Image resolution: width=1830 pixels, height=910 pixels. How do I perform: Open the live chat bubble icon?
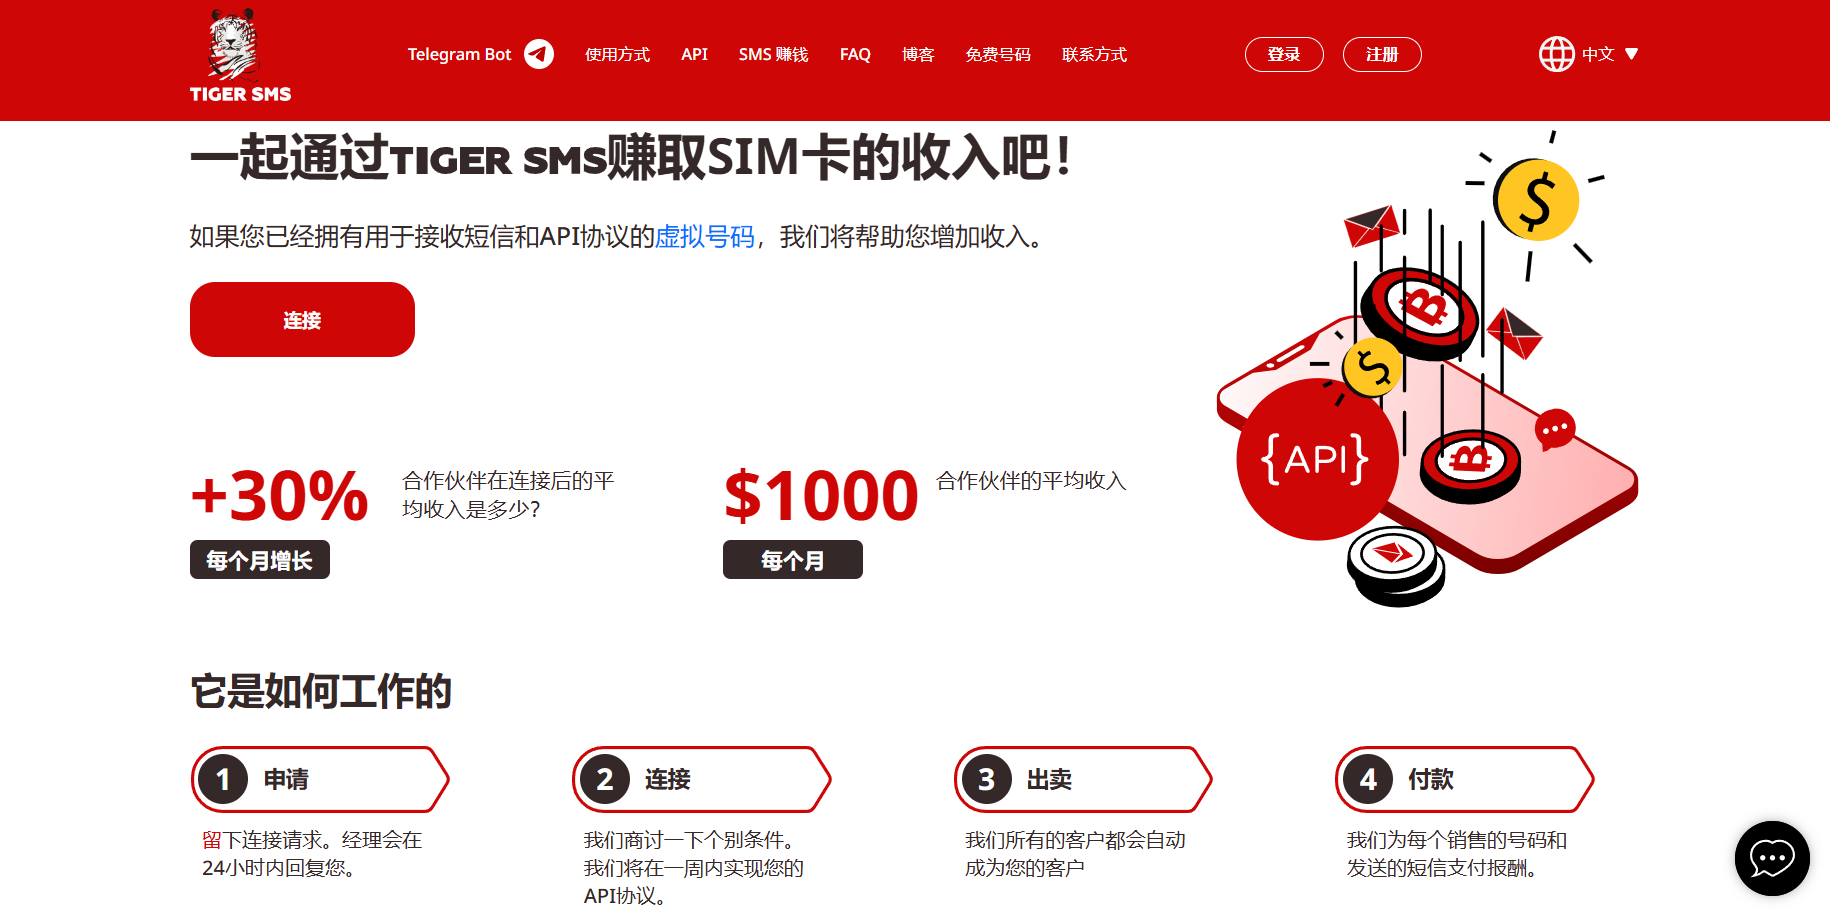point(1772,858)
